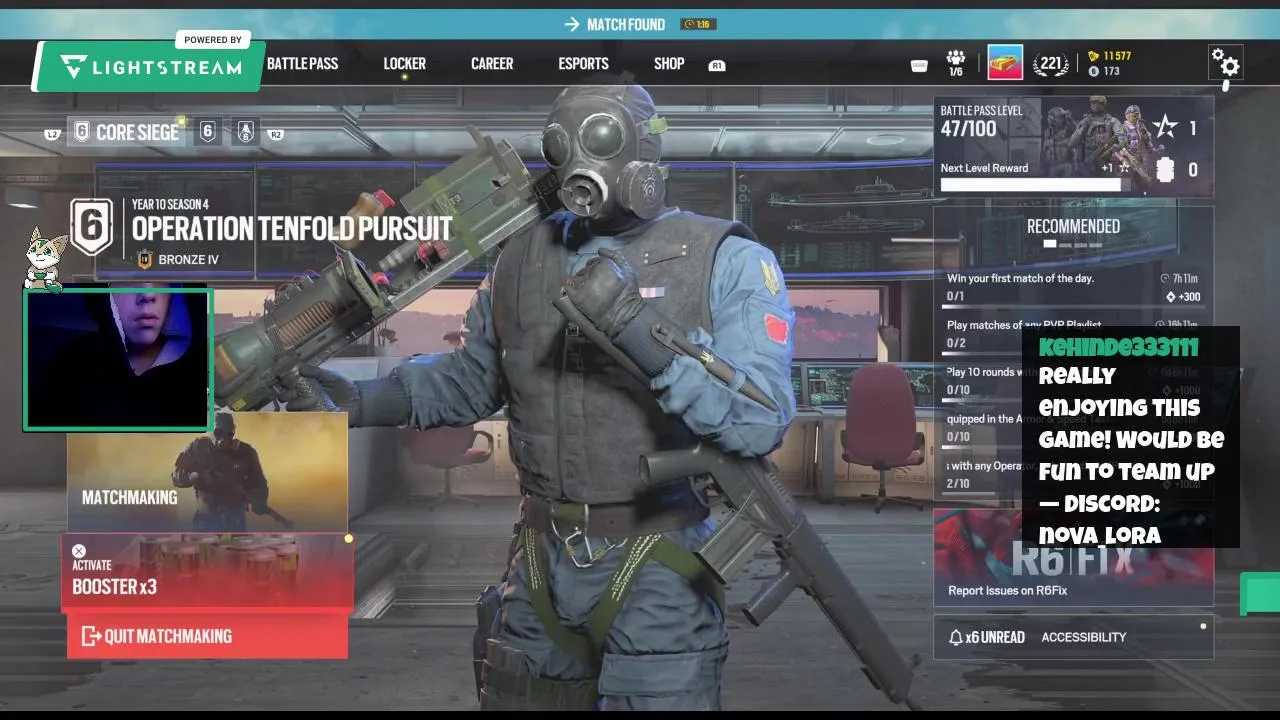1280x720 pixels.
Task: Click the L2 previous playlist prompt
Action: (x=52, y=134)
